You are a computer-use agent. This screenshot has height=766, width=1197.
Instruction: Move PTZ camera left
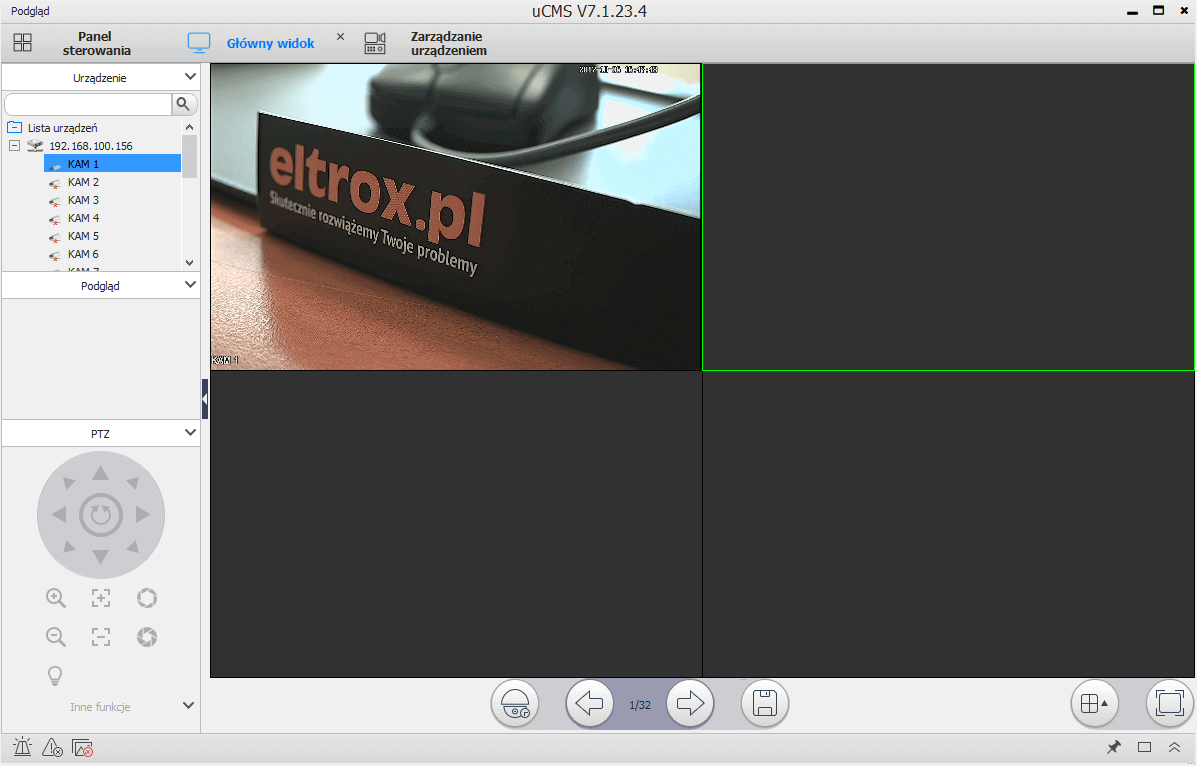tap(59, 515)
